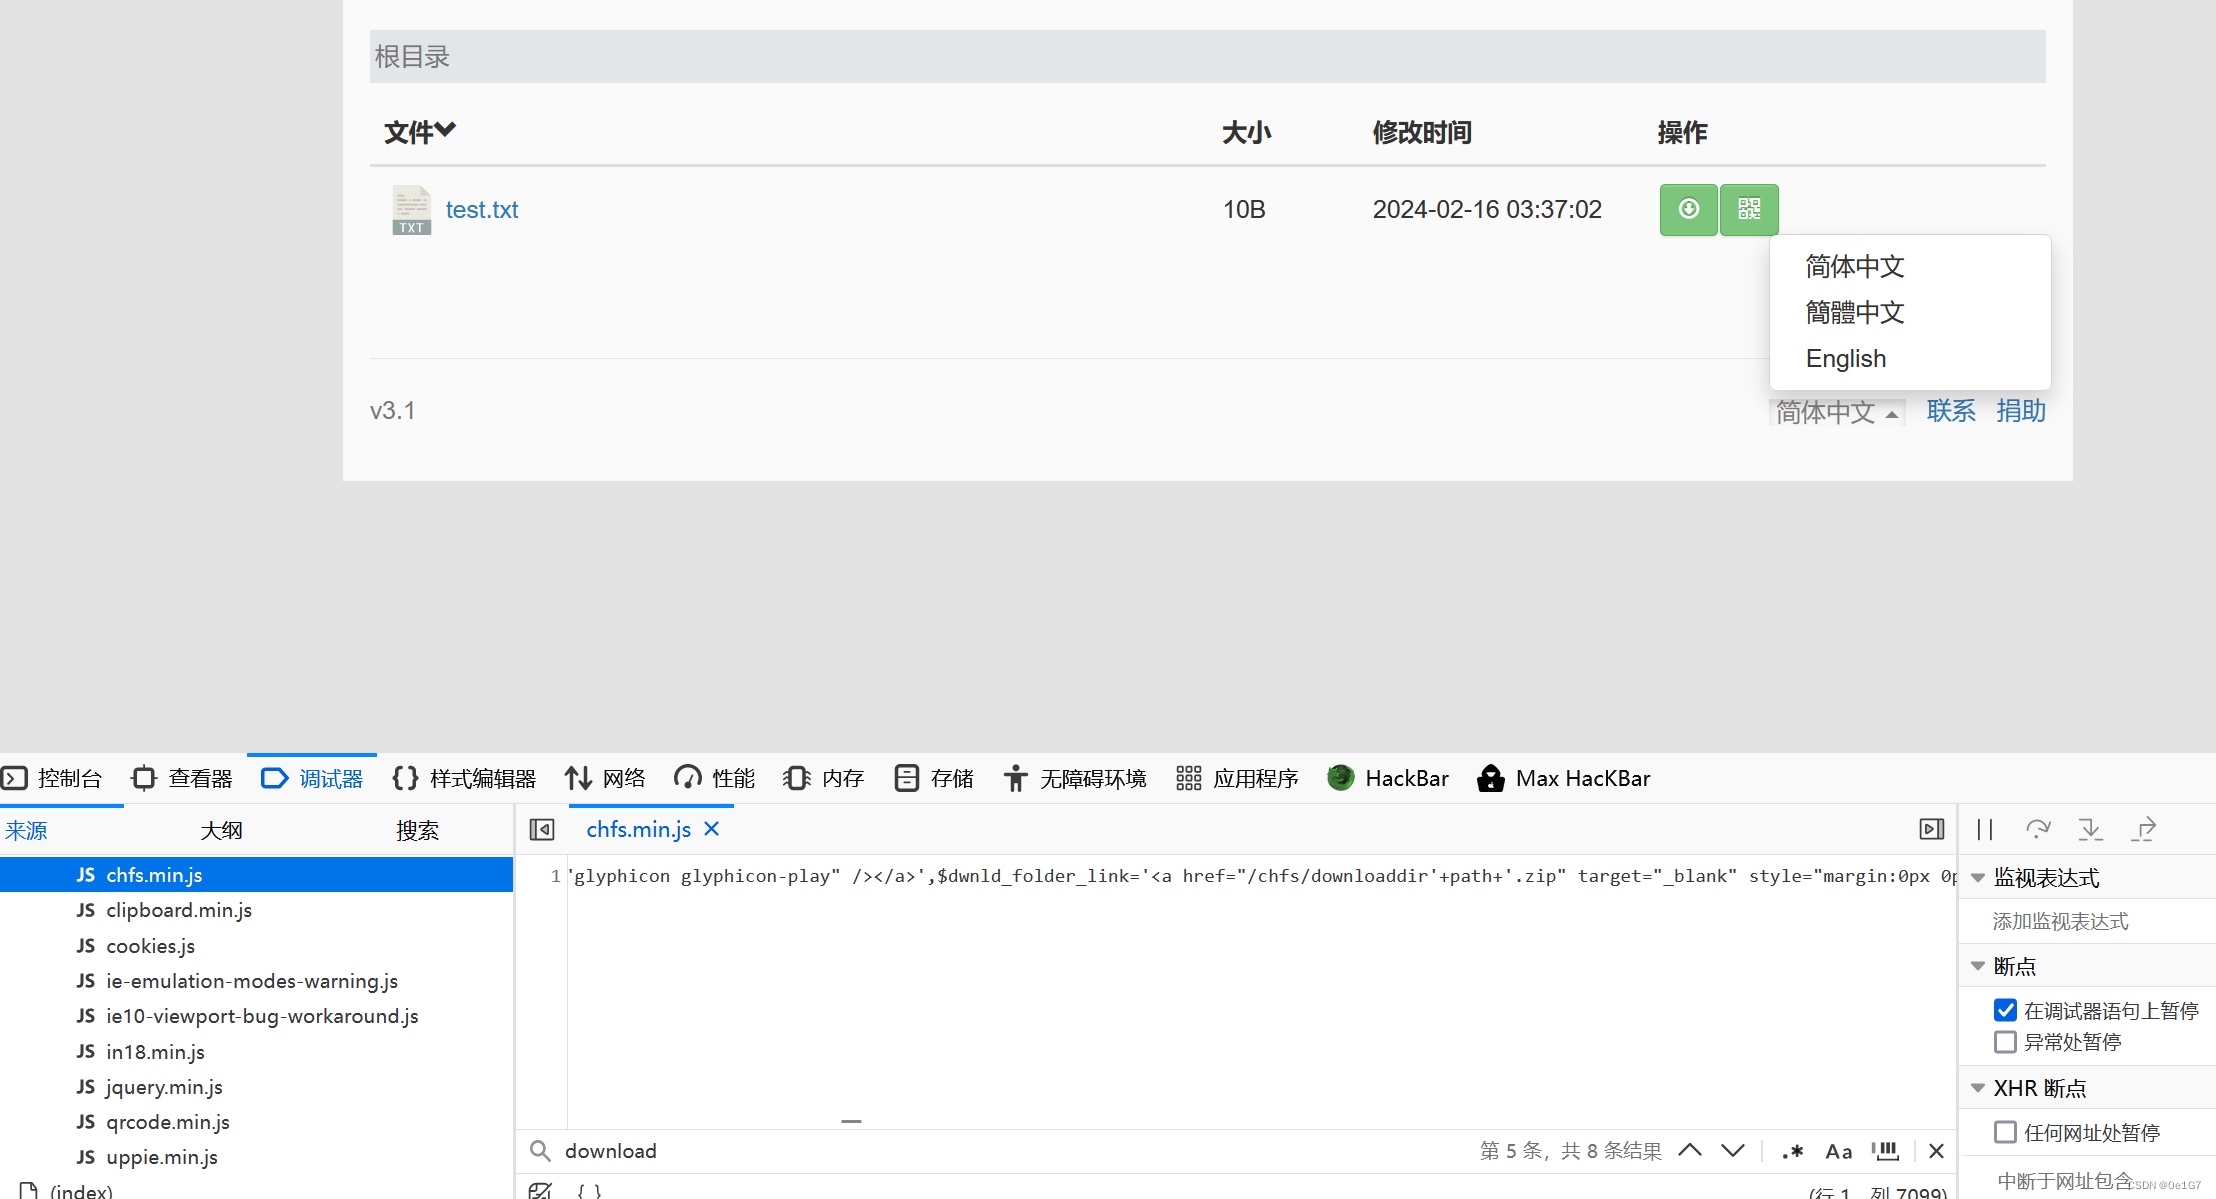Click the step into icon in debugger
Screen dimensions: 2216x1199
point(2091,829)
